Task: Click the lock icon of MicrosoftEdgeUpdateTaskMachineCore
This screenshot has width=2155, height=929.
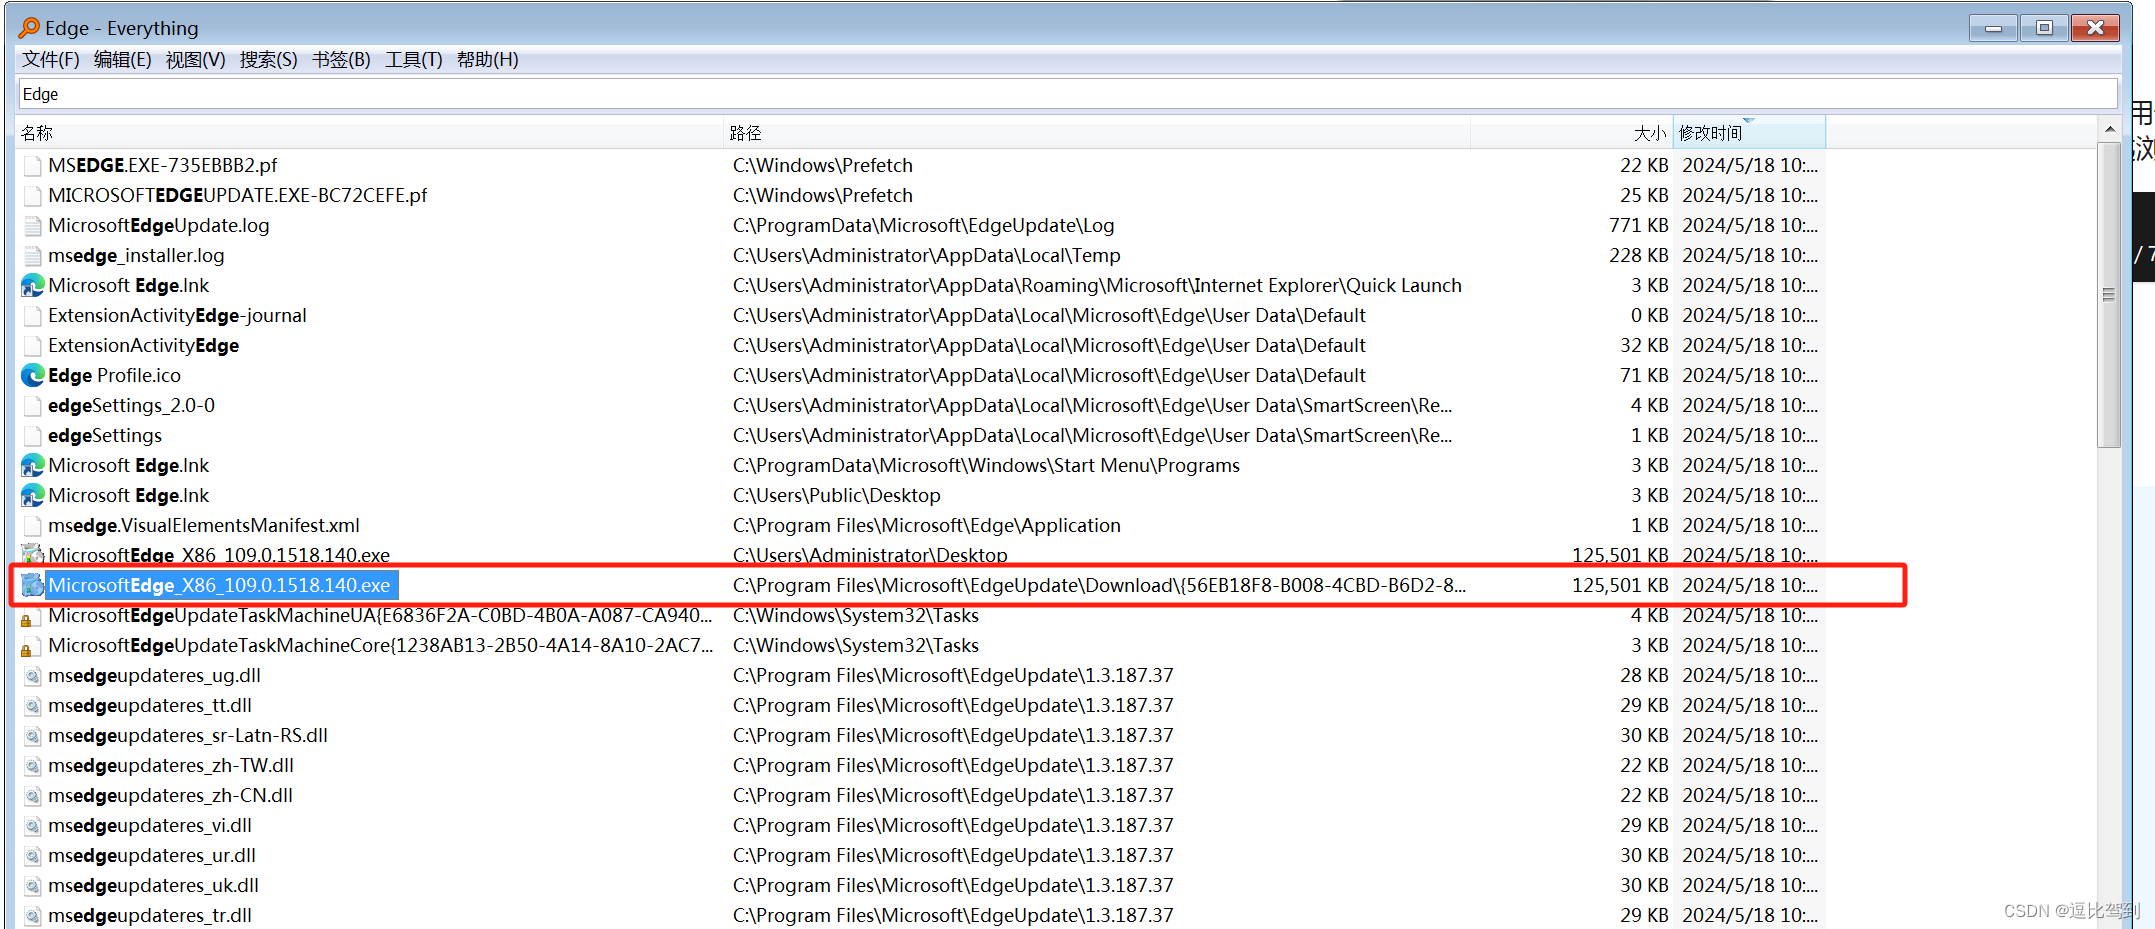Action: tap(31, 646)
